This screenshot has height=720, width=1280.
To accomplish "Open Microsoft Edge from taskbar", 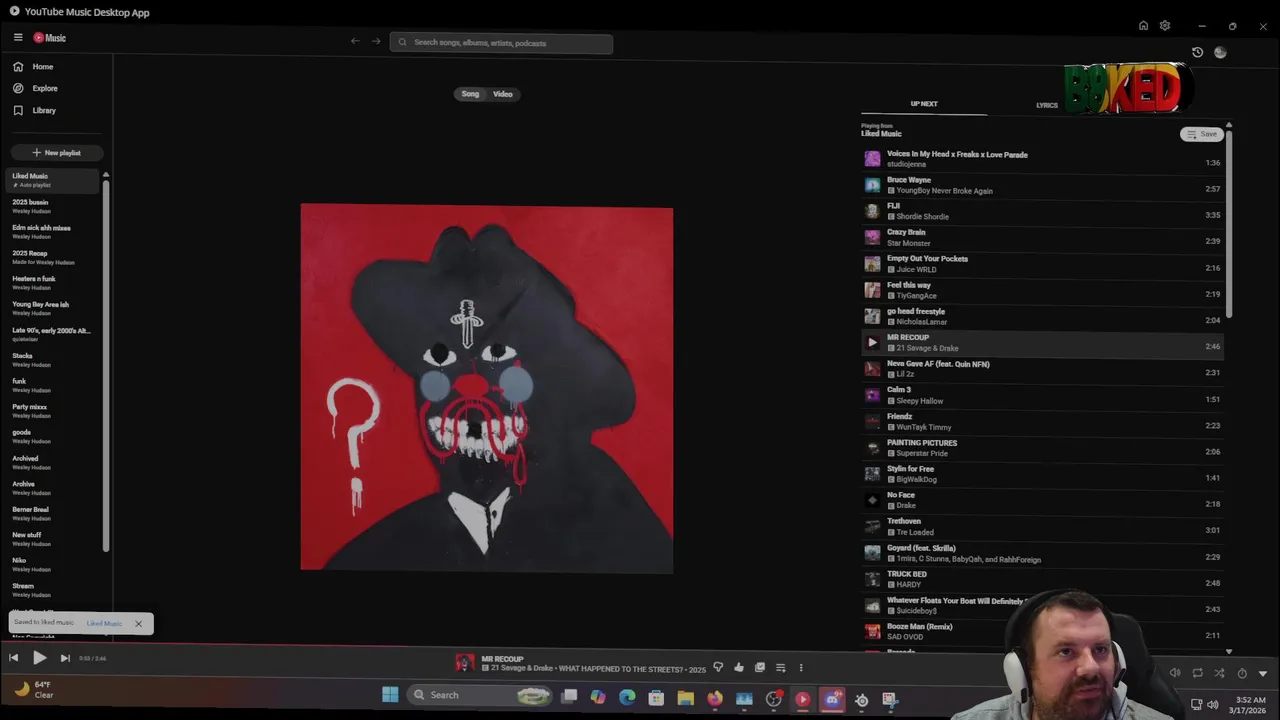I will pyautogui.click(x=627, y=698).
